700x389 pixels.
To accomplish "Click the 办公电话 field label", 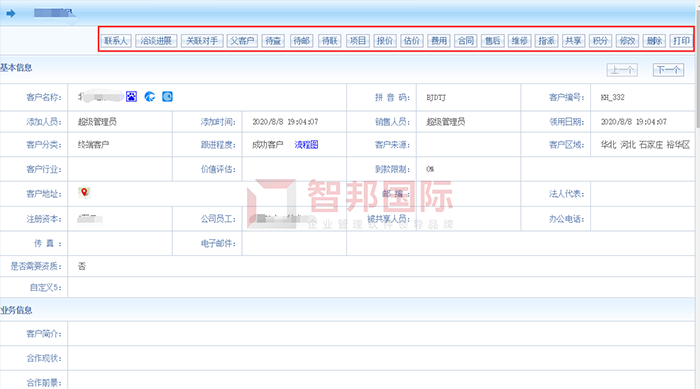I will click(x=567, y=219).
